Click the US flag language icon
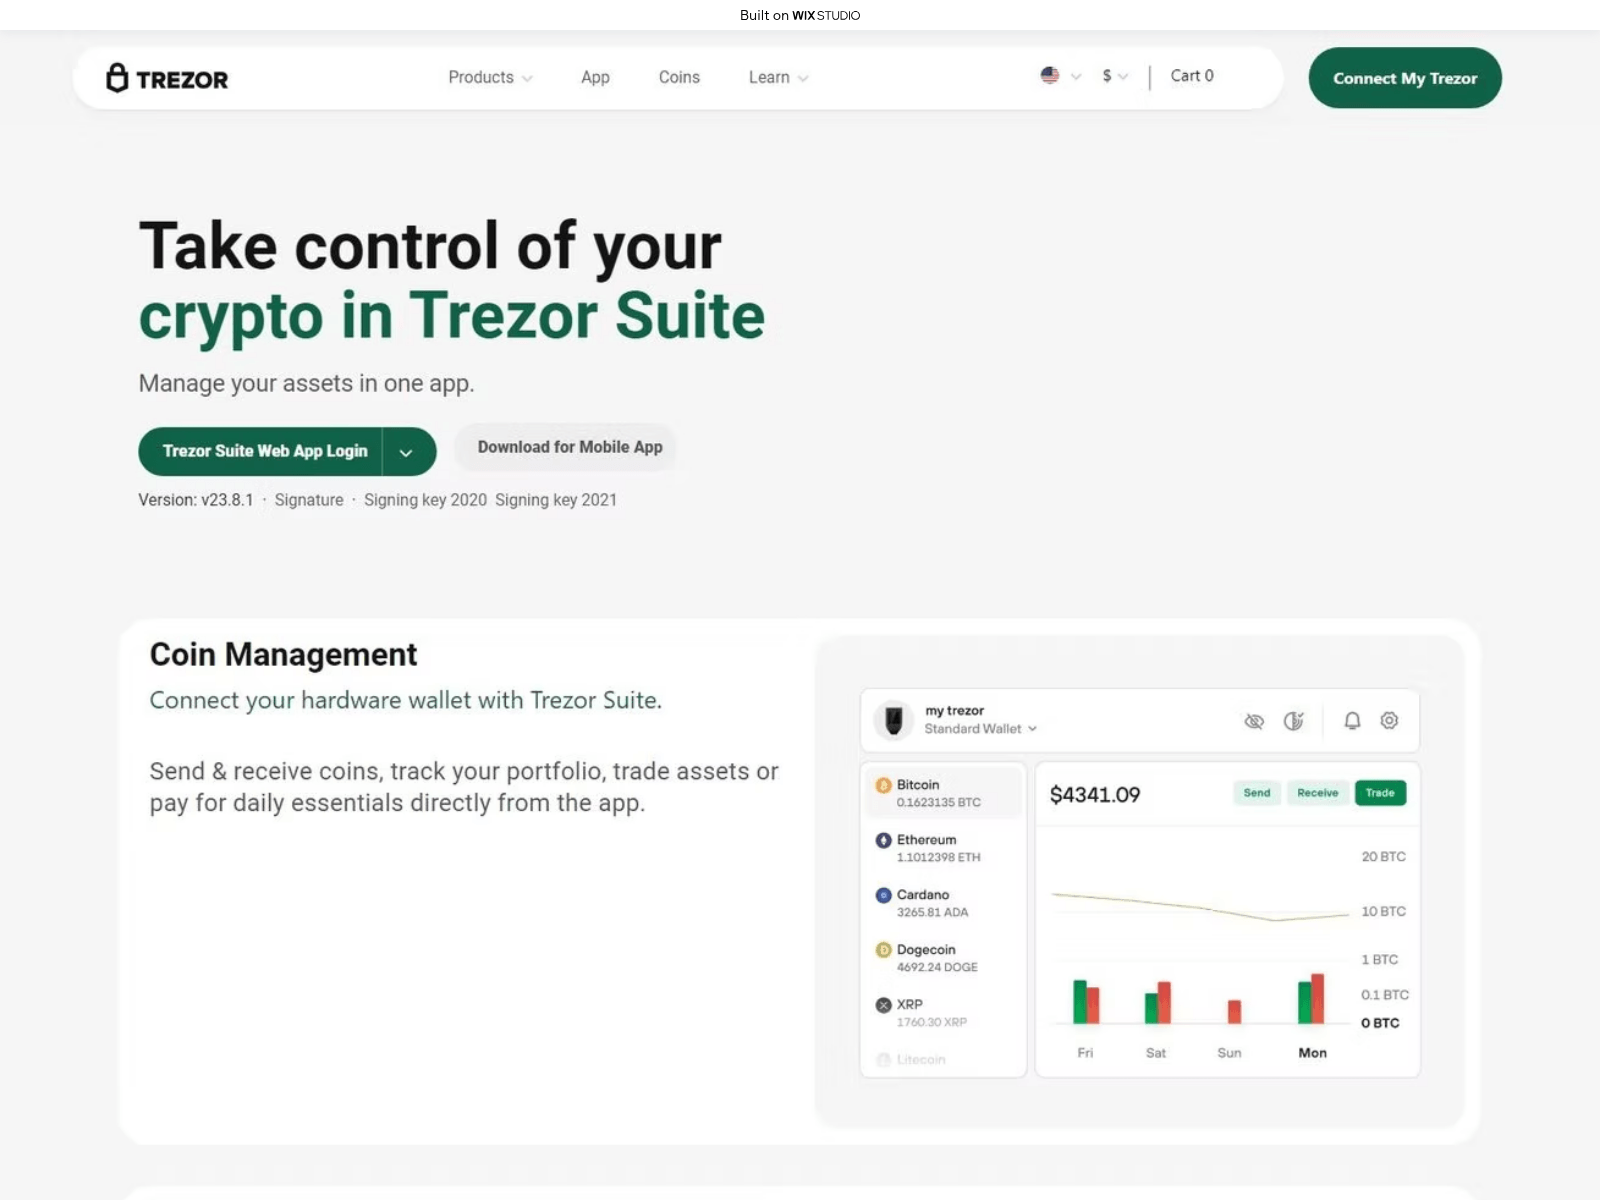The image size is (1600, 1200). tap(1049, 76)
